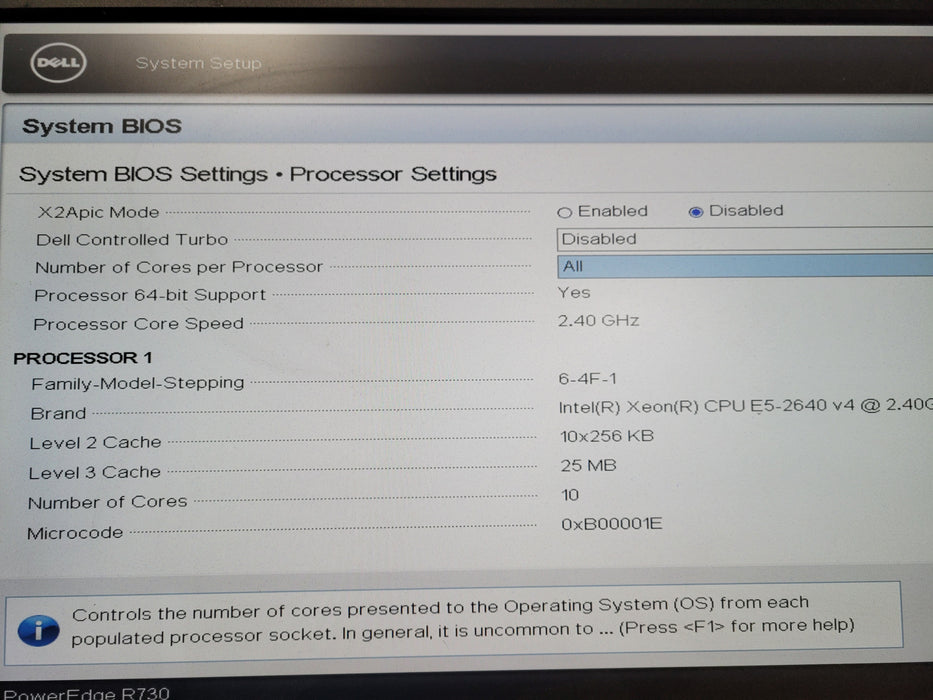
Task: Select Enabled for X2Apic Mode
Action: (565, 212)
